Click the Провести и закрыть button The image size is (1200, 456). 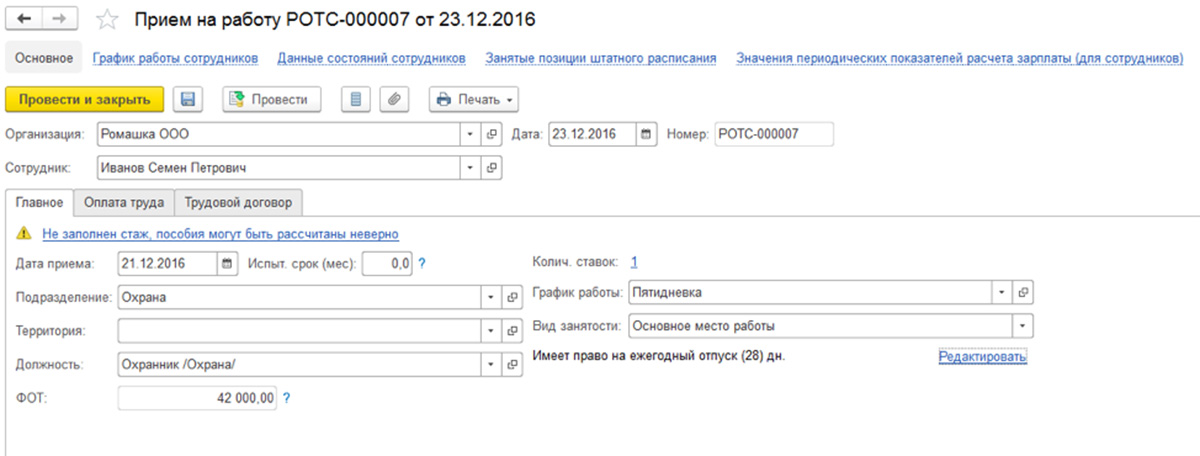(84, 99)
